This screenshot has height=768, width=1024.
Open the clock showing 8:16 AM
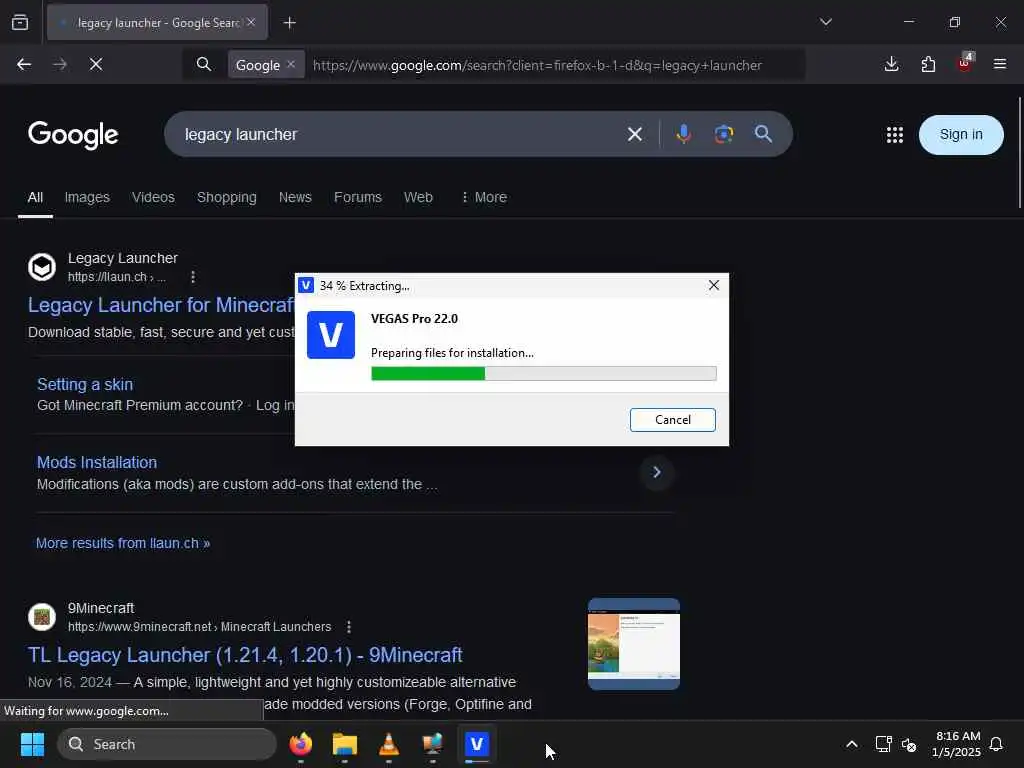[957, 744]
